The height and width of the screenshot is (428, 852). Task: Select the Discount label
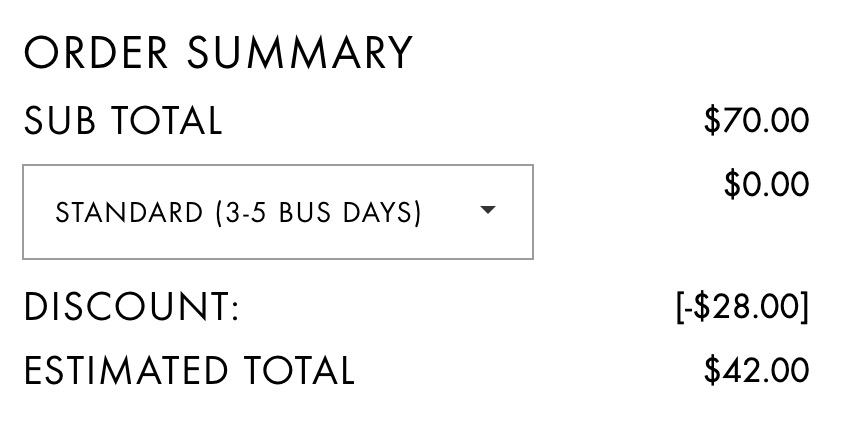coord(131,307)
